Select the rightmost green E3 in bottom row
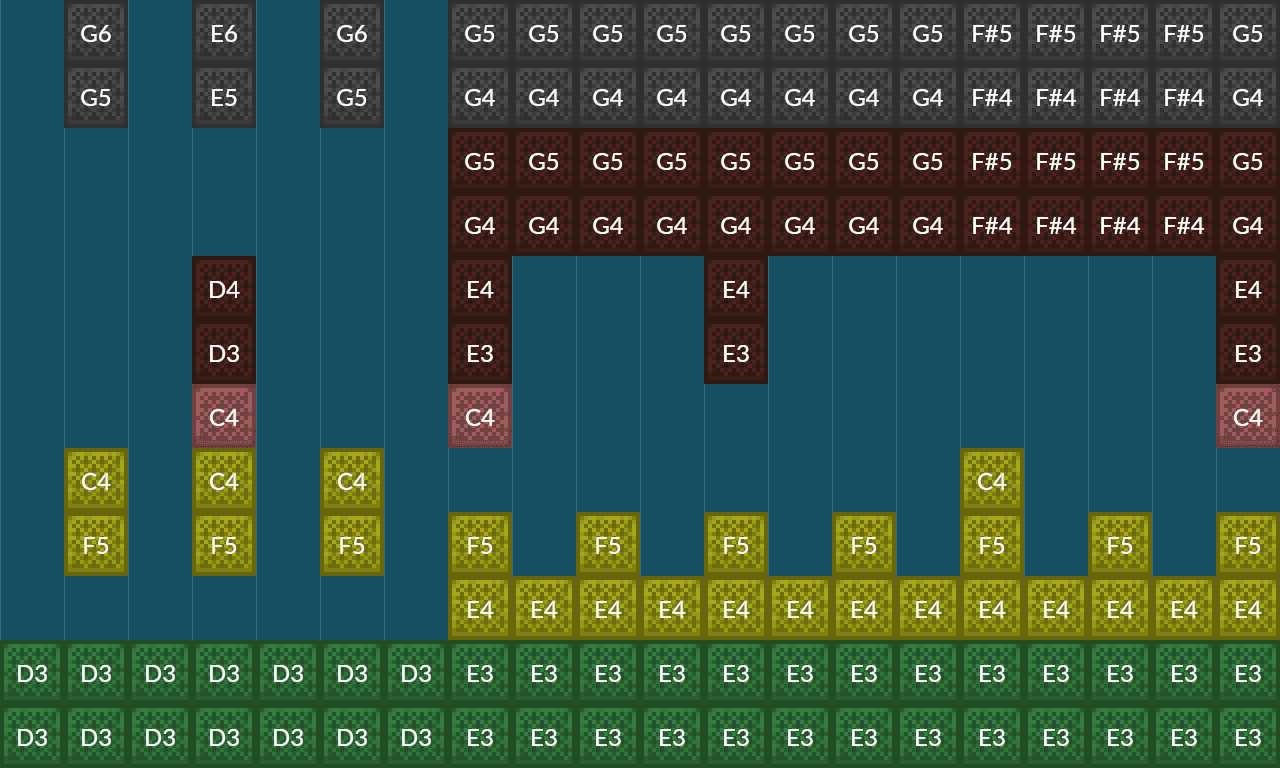 click(x=1248, y=737)
